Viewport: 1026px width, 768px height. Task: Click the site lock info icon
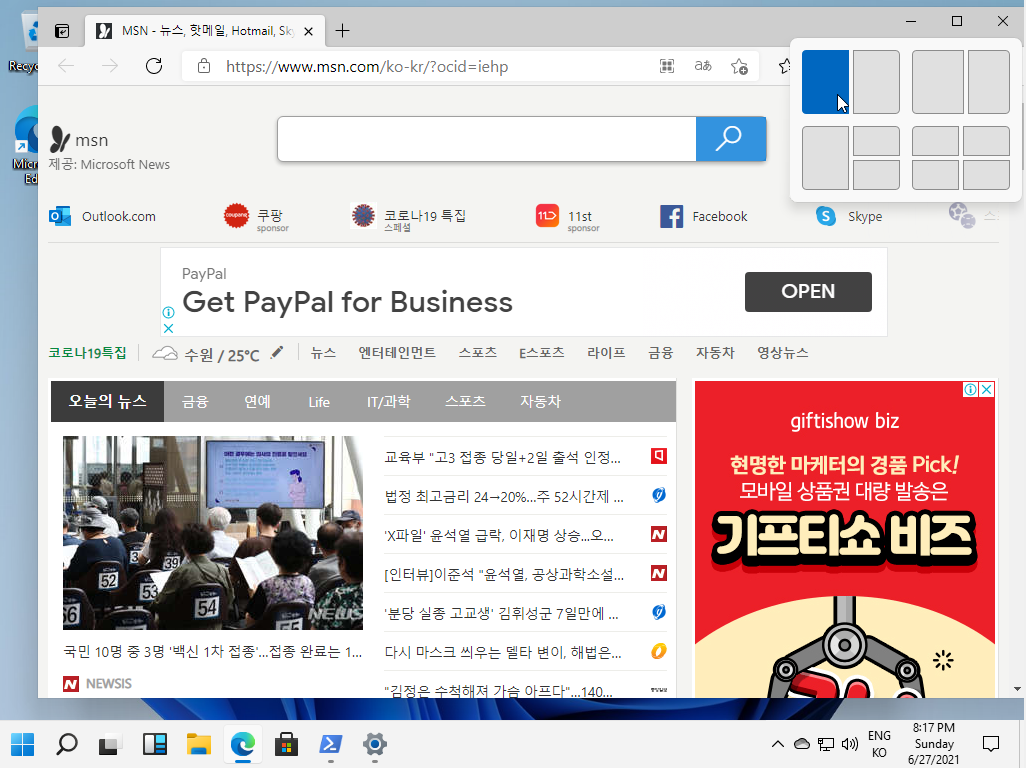(204, 66)
